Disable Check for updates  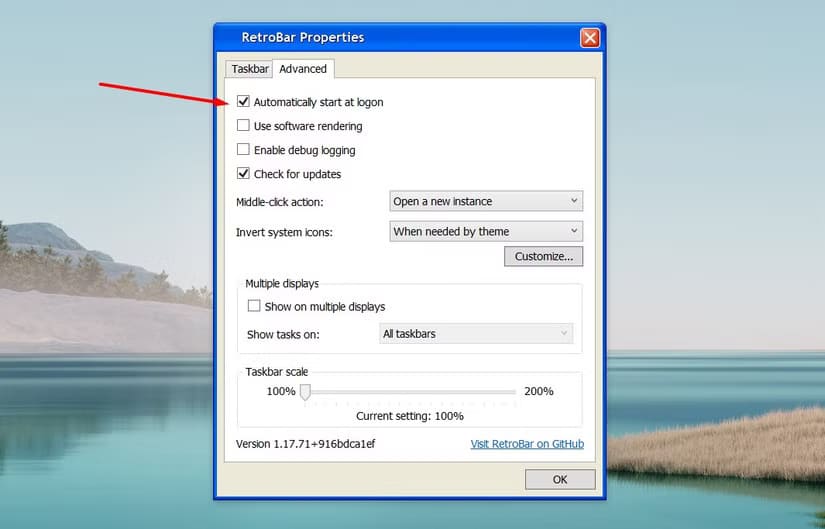243,173
